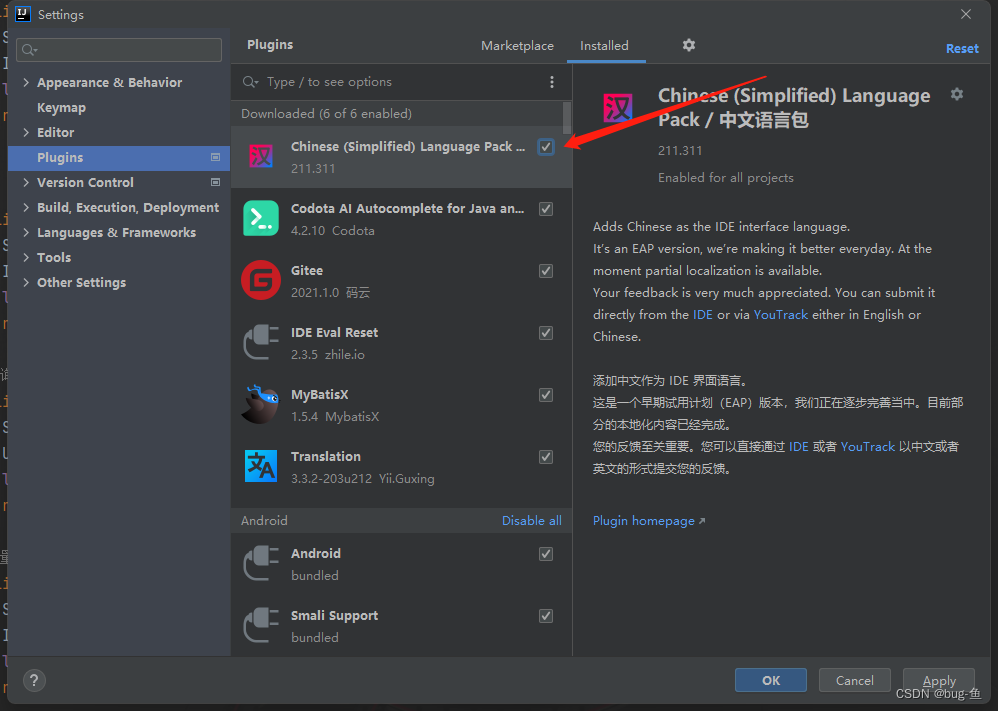Open gear menu in plugin detail pane
This screenshot has height=711, width=998.
pyautogui.click(x=957, y=94)
